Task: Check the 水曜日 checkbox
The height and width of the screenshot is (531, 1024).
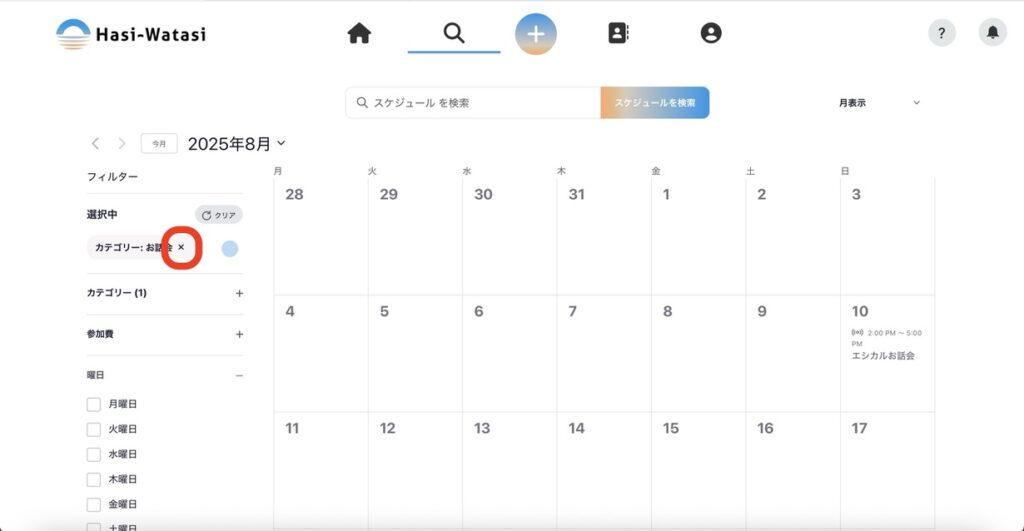Action: 94,454
